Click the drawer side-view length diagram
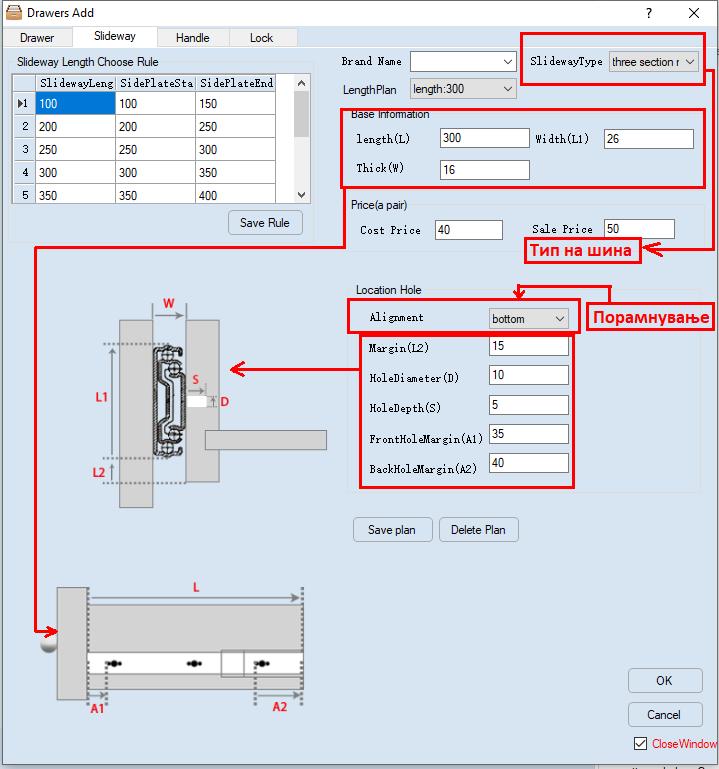This screenshot has width=719, height=769. [x=172, y=646]
